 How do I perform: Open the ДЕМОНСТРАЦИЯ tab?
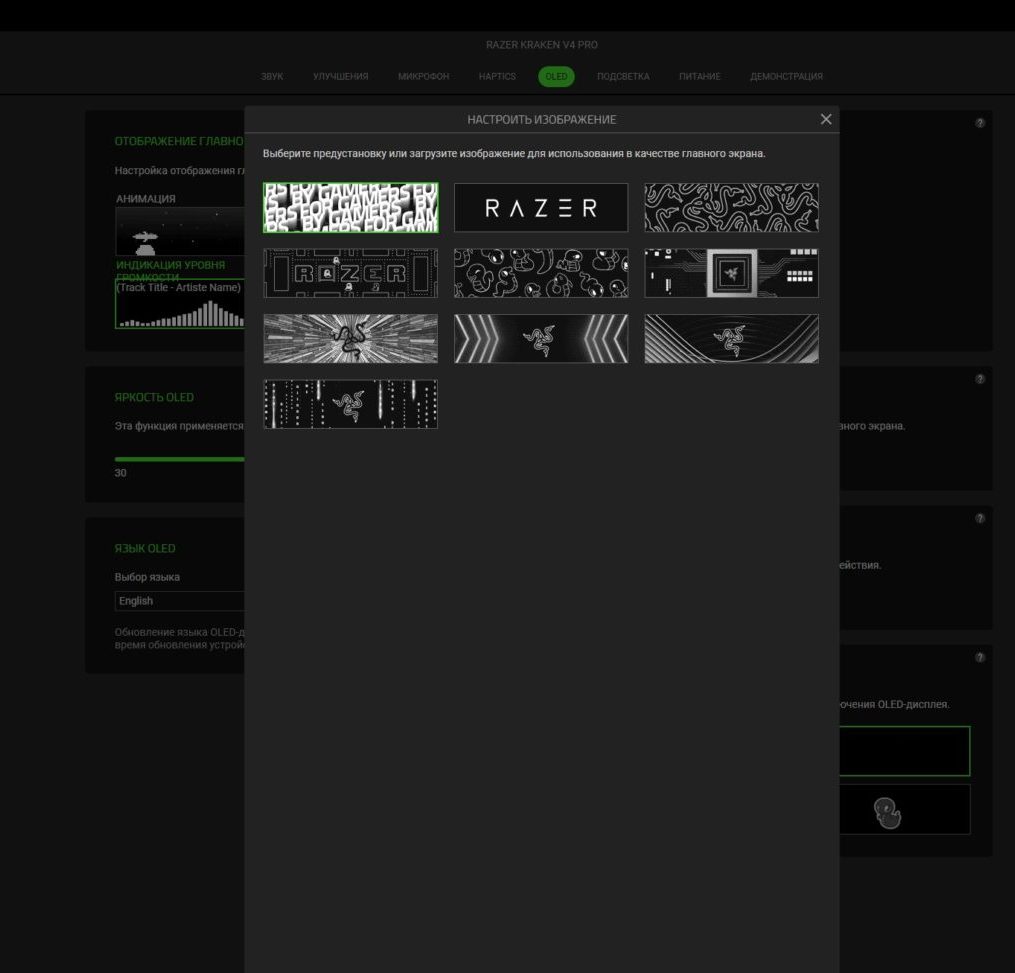[786, 76]
